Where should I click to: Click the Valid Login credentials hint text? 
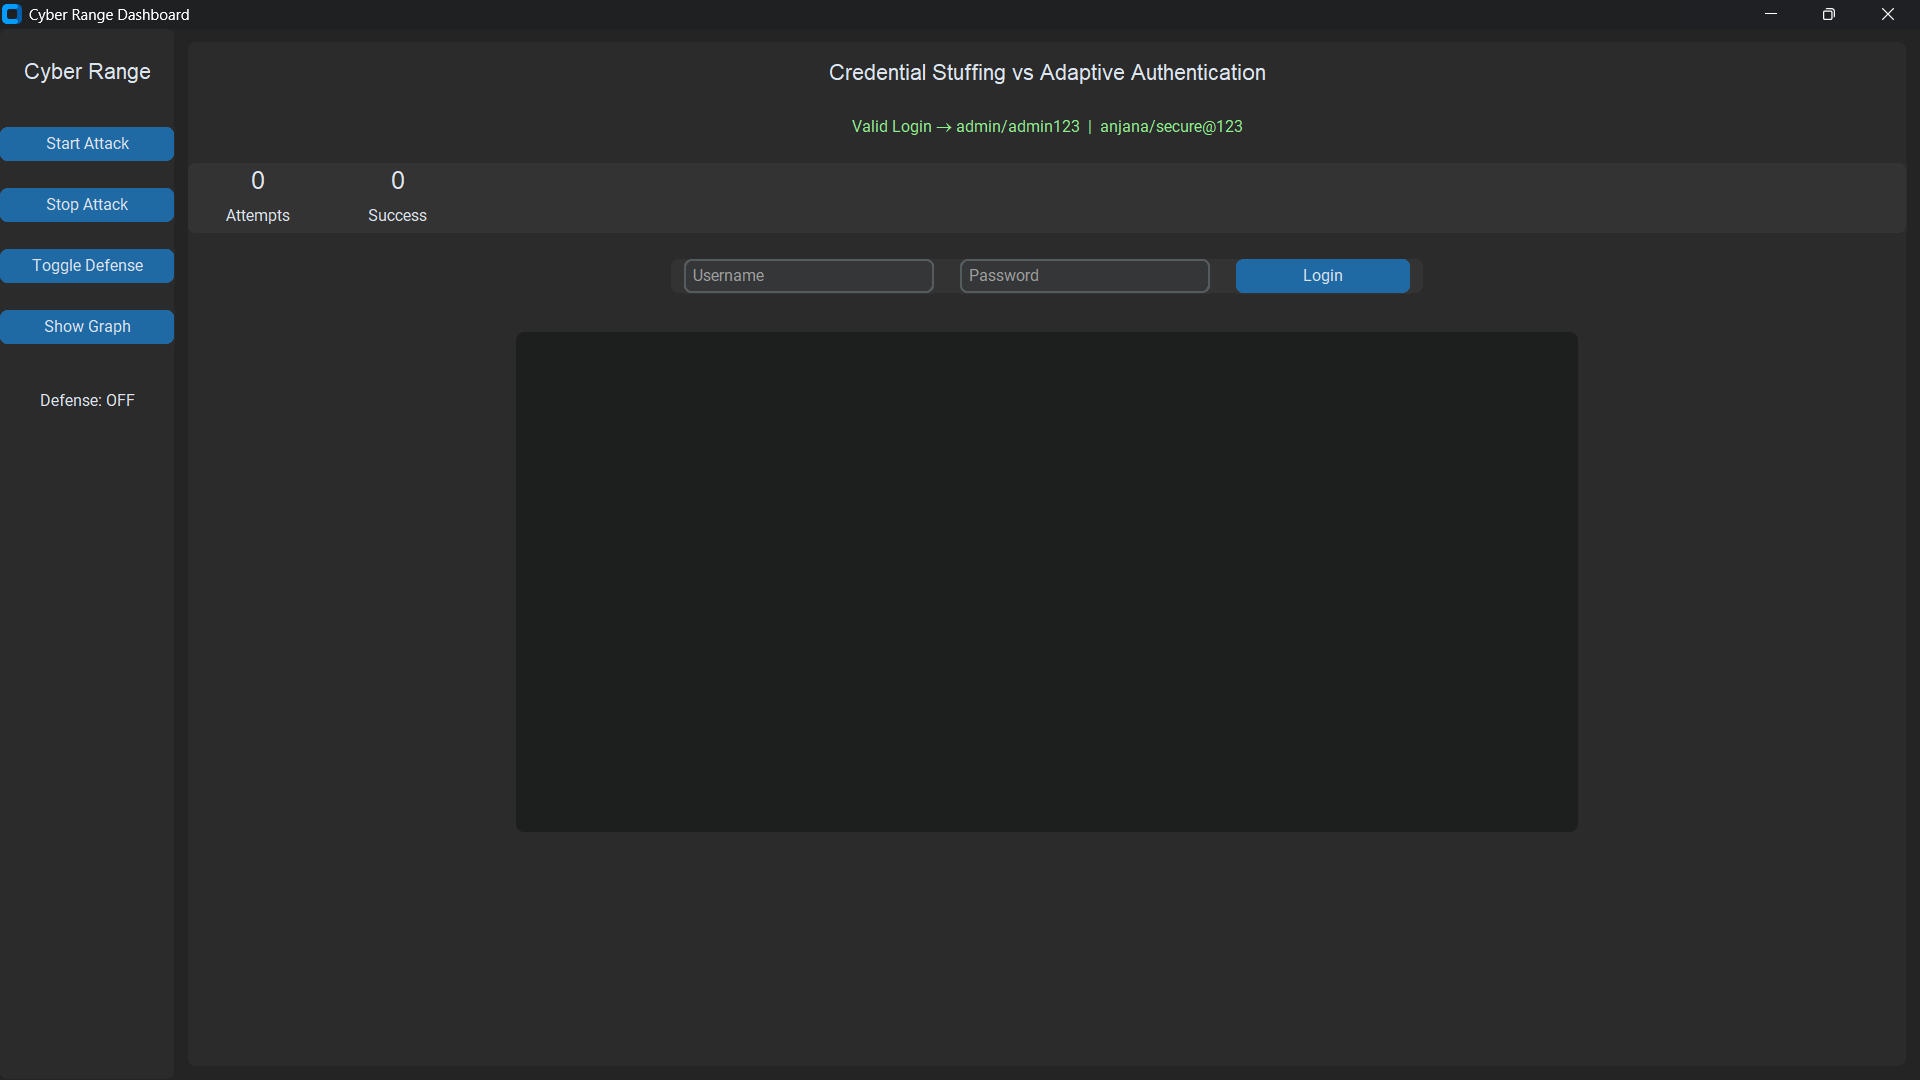(1046, 127)
